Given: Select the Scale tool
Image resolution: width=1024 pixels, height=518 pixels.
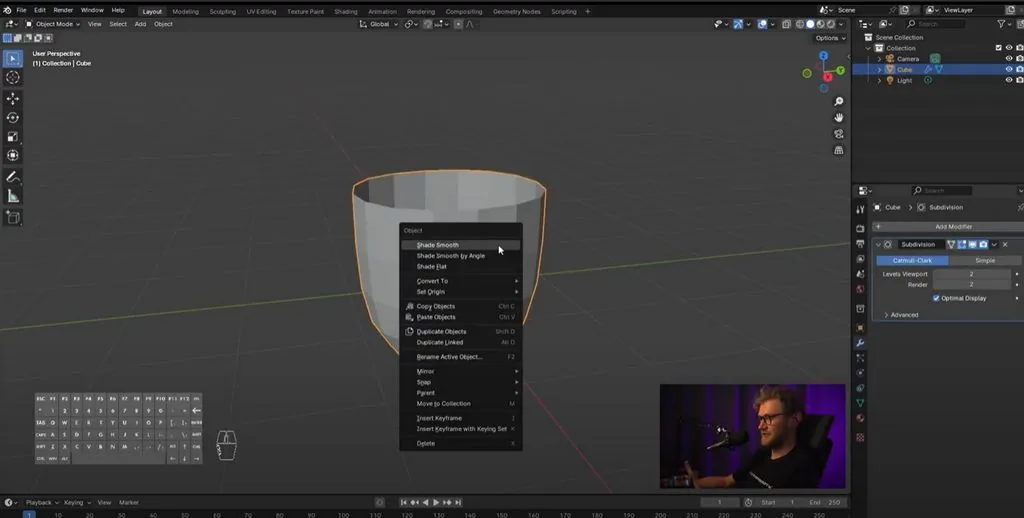Looking at the screenshot, I should coord(12,137).
